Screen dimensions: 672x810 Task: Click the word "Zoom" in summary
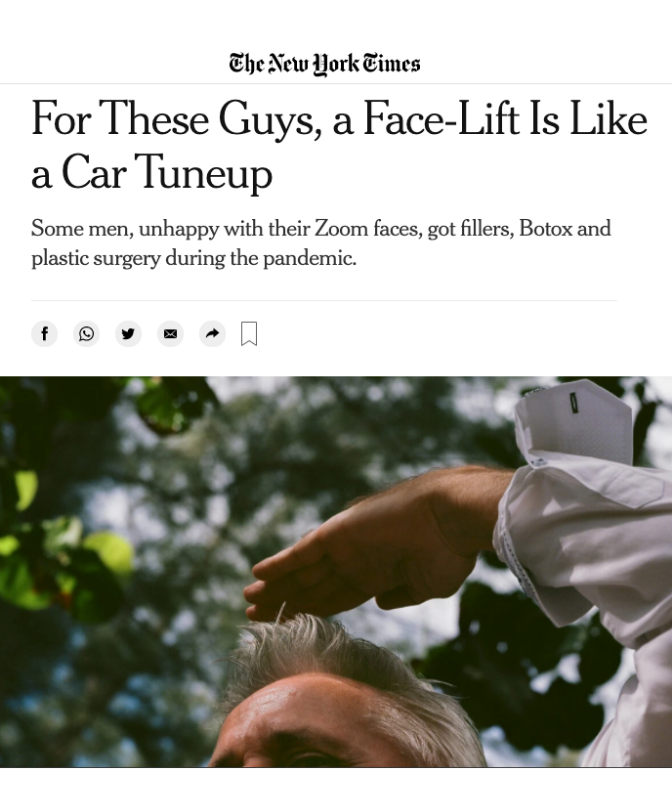[341, 228]
